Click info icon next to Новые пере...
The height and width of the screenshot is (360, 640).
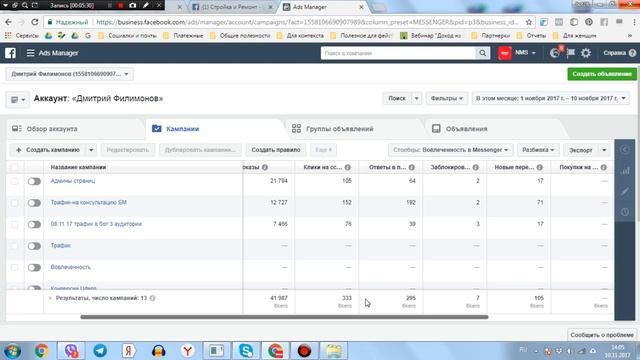click(540, 167)
